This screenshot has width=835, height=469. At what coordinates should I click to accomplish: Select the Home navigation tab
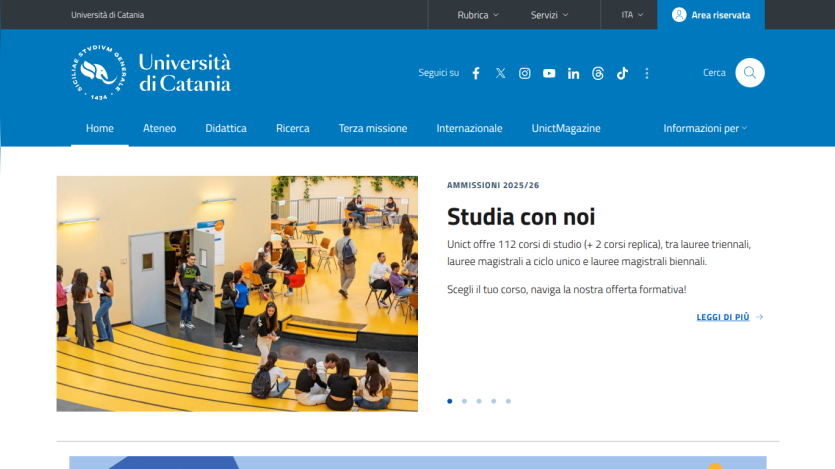(100, 128)
